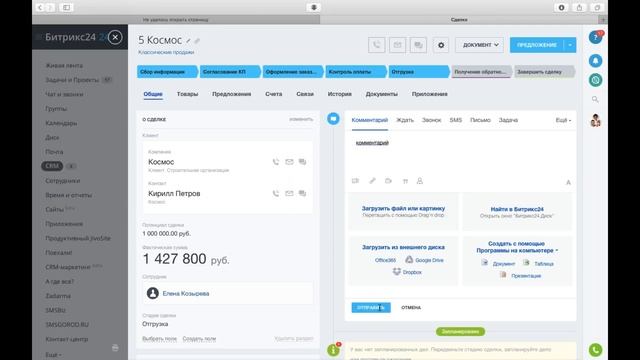Click Safari share icon
640x360 pixels.
click(579, 7)
